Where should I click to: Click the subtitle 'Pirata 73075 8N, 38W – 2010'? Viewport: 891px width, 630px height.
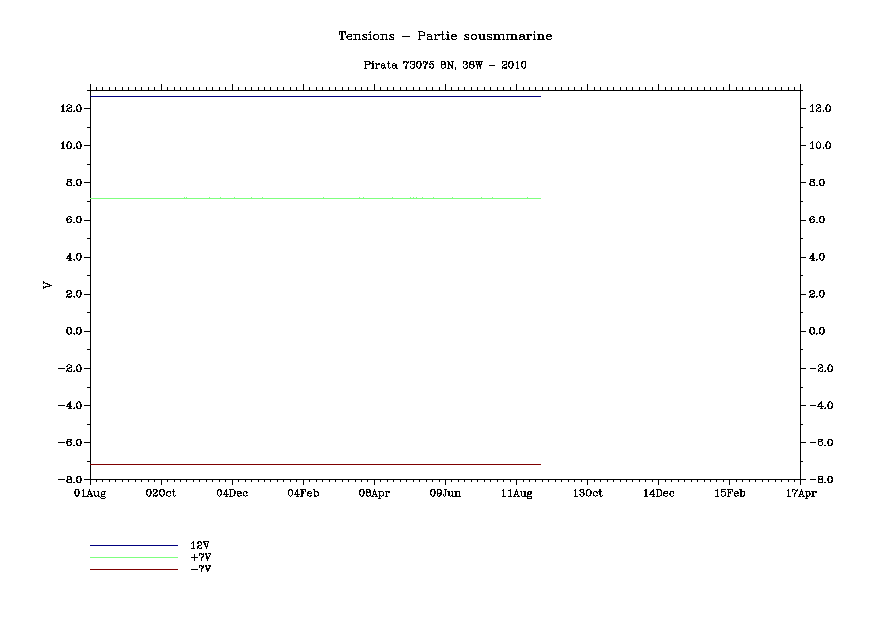[x=445, y=65]
